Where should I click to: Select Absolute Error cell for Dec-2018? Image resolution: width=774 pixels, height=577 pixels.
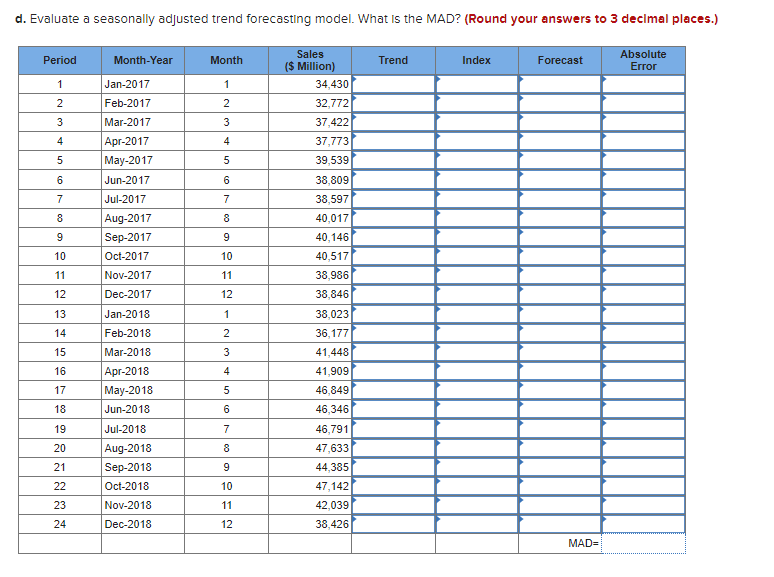coord(644,524)
